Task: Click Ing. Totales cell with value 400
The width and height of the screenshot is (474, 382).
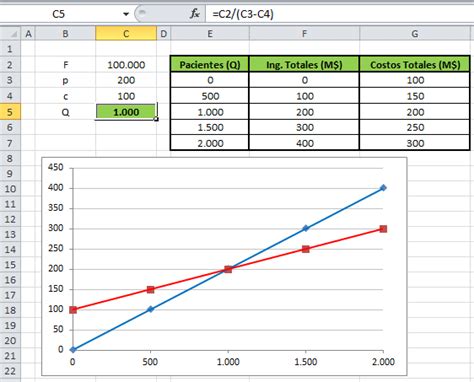Action: click(x=304, y=143)
